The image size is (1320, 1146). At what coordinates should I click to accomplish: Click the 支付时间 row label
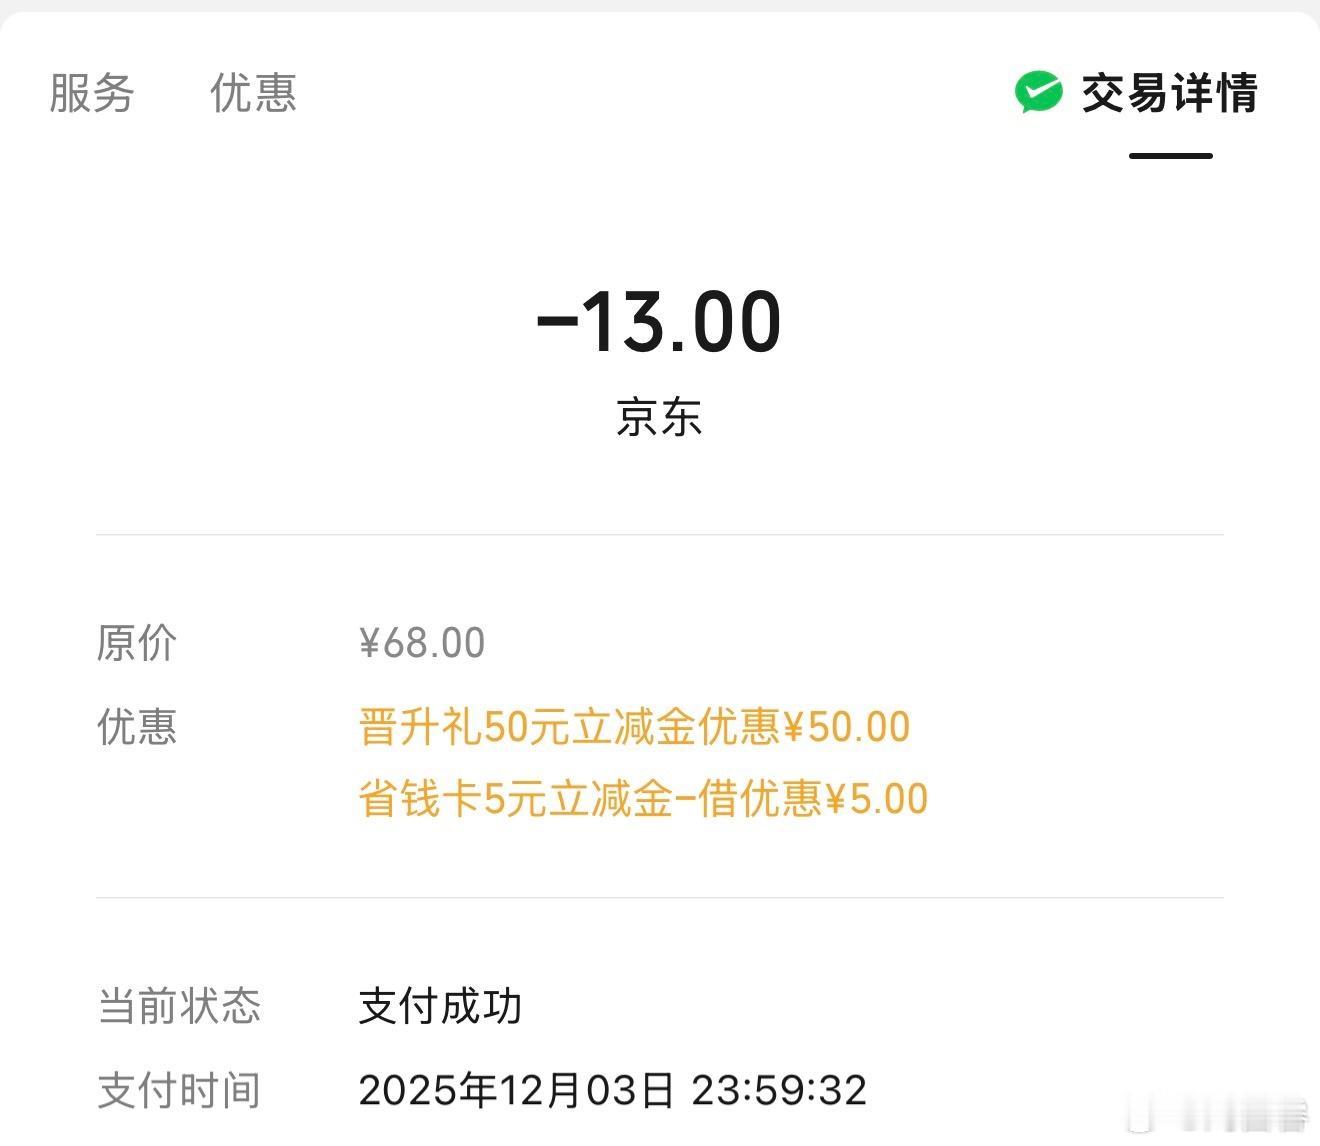click(179, 1090)
